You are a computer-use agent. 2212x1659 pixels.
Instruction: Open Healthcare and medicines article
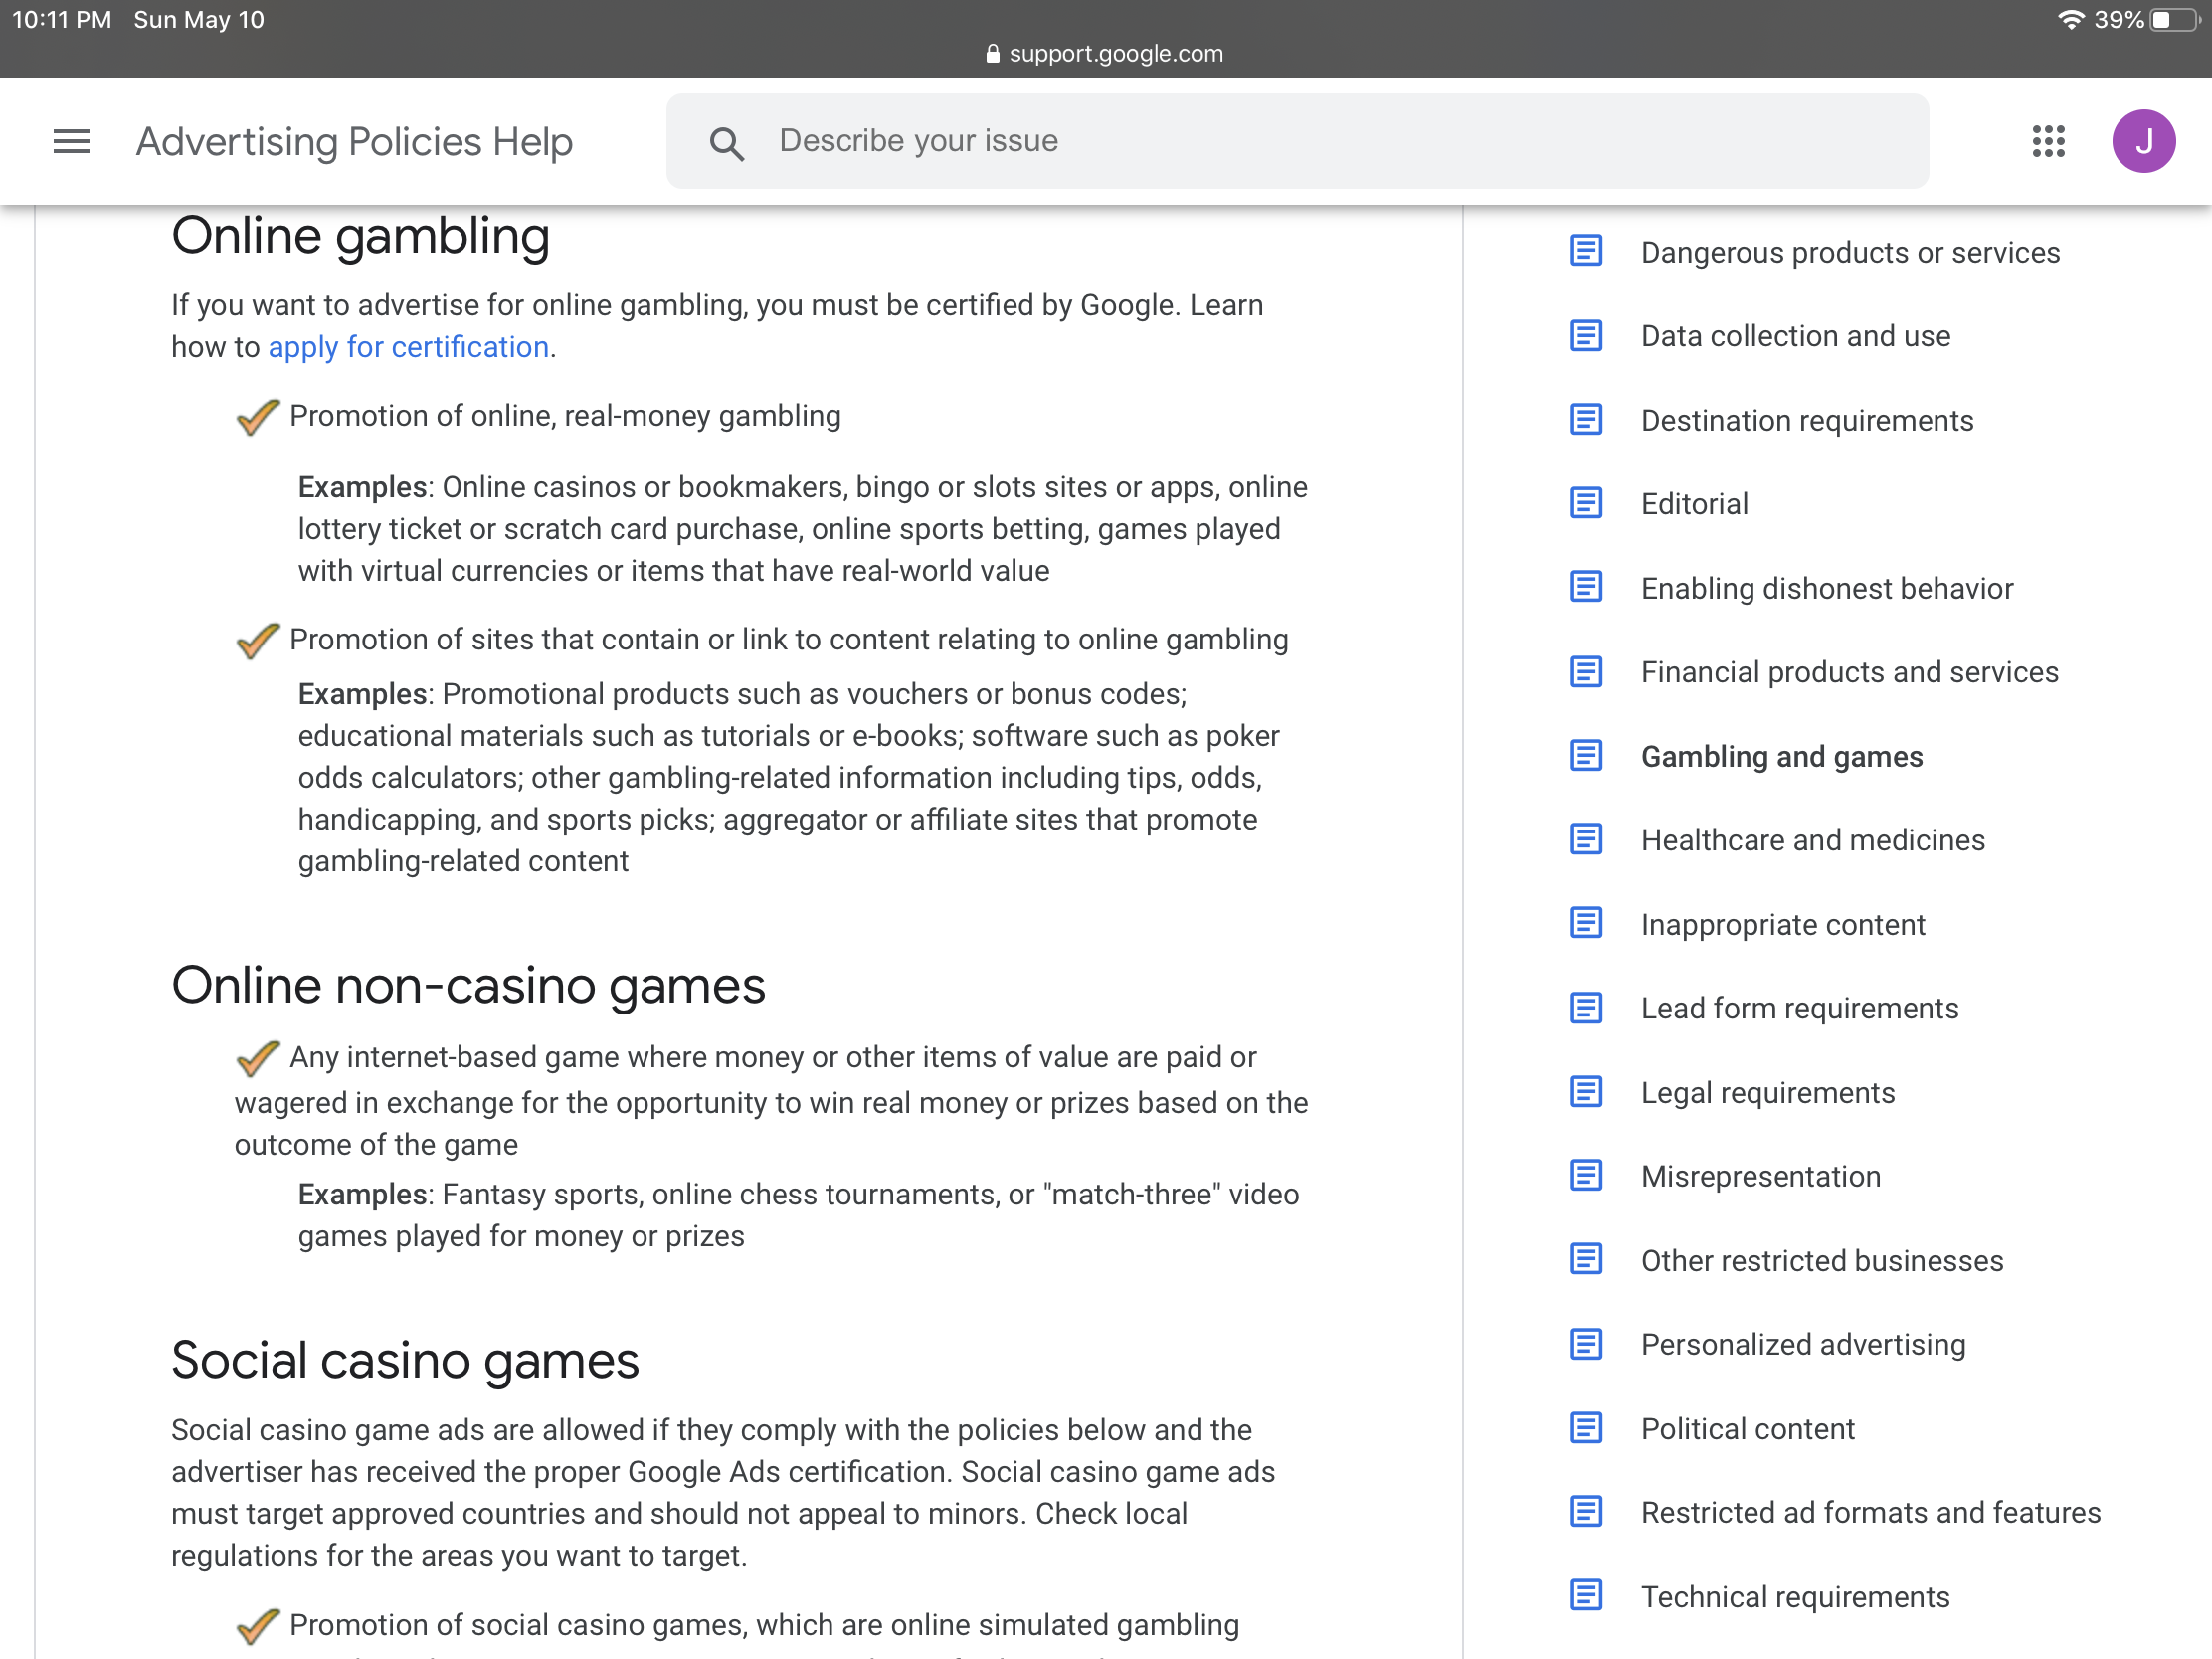coord(1812,840)
